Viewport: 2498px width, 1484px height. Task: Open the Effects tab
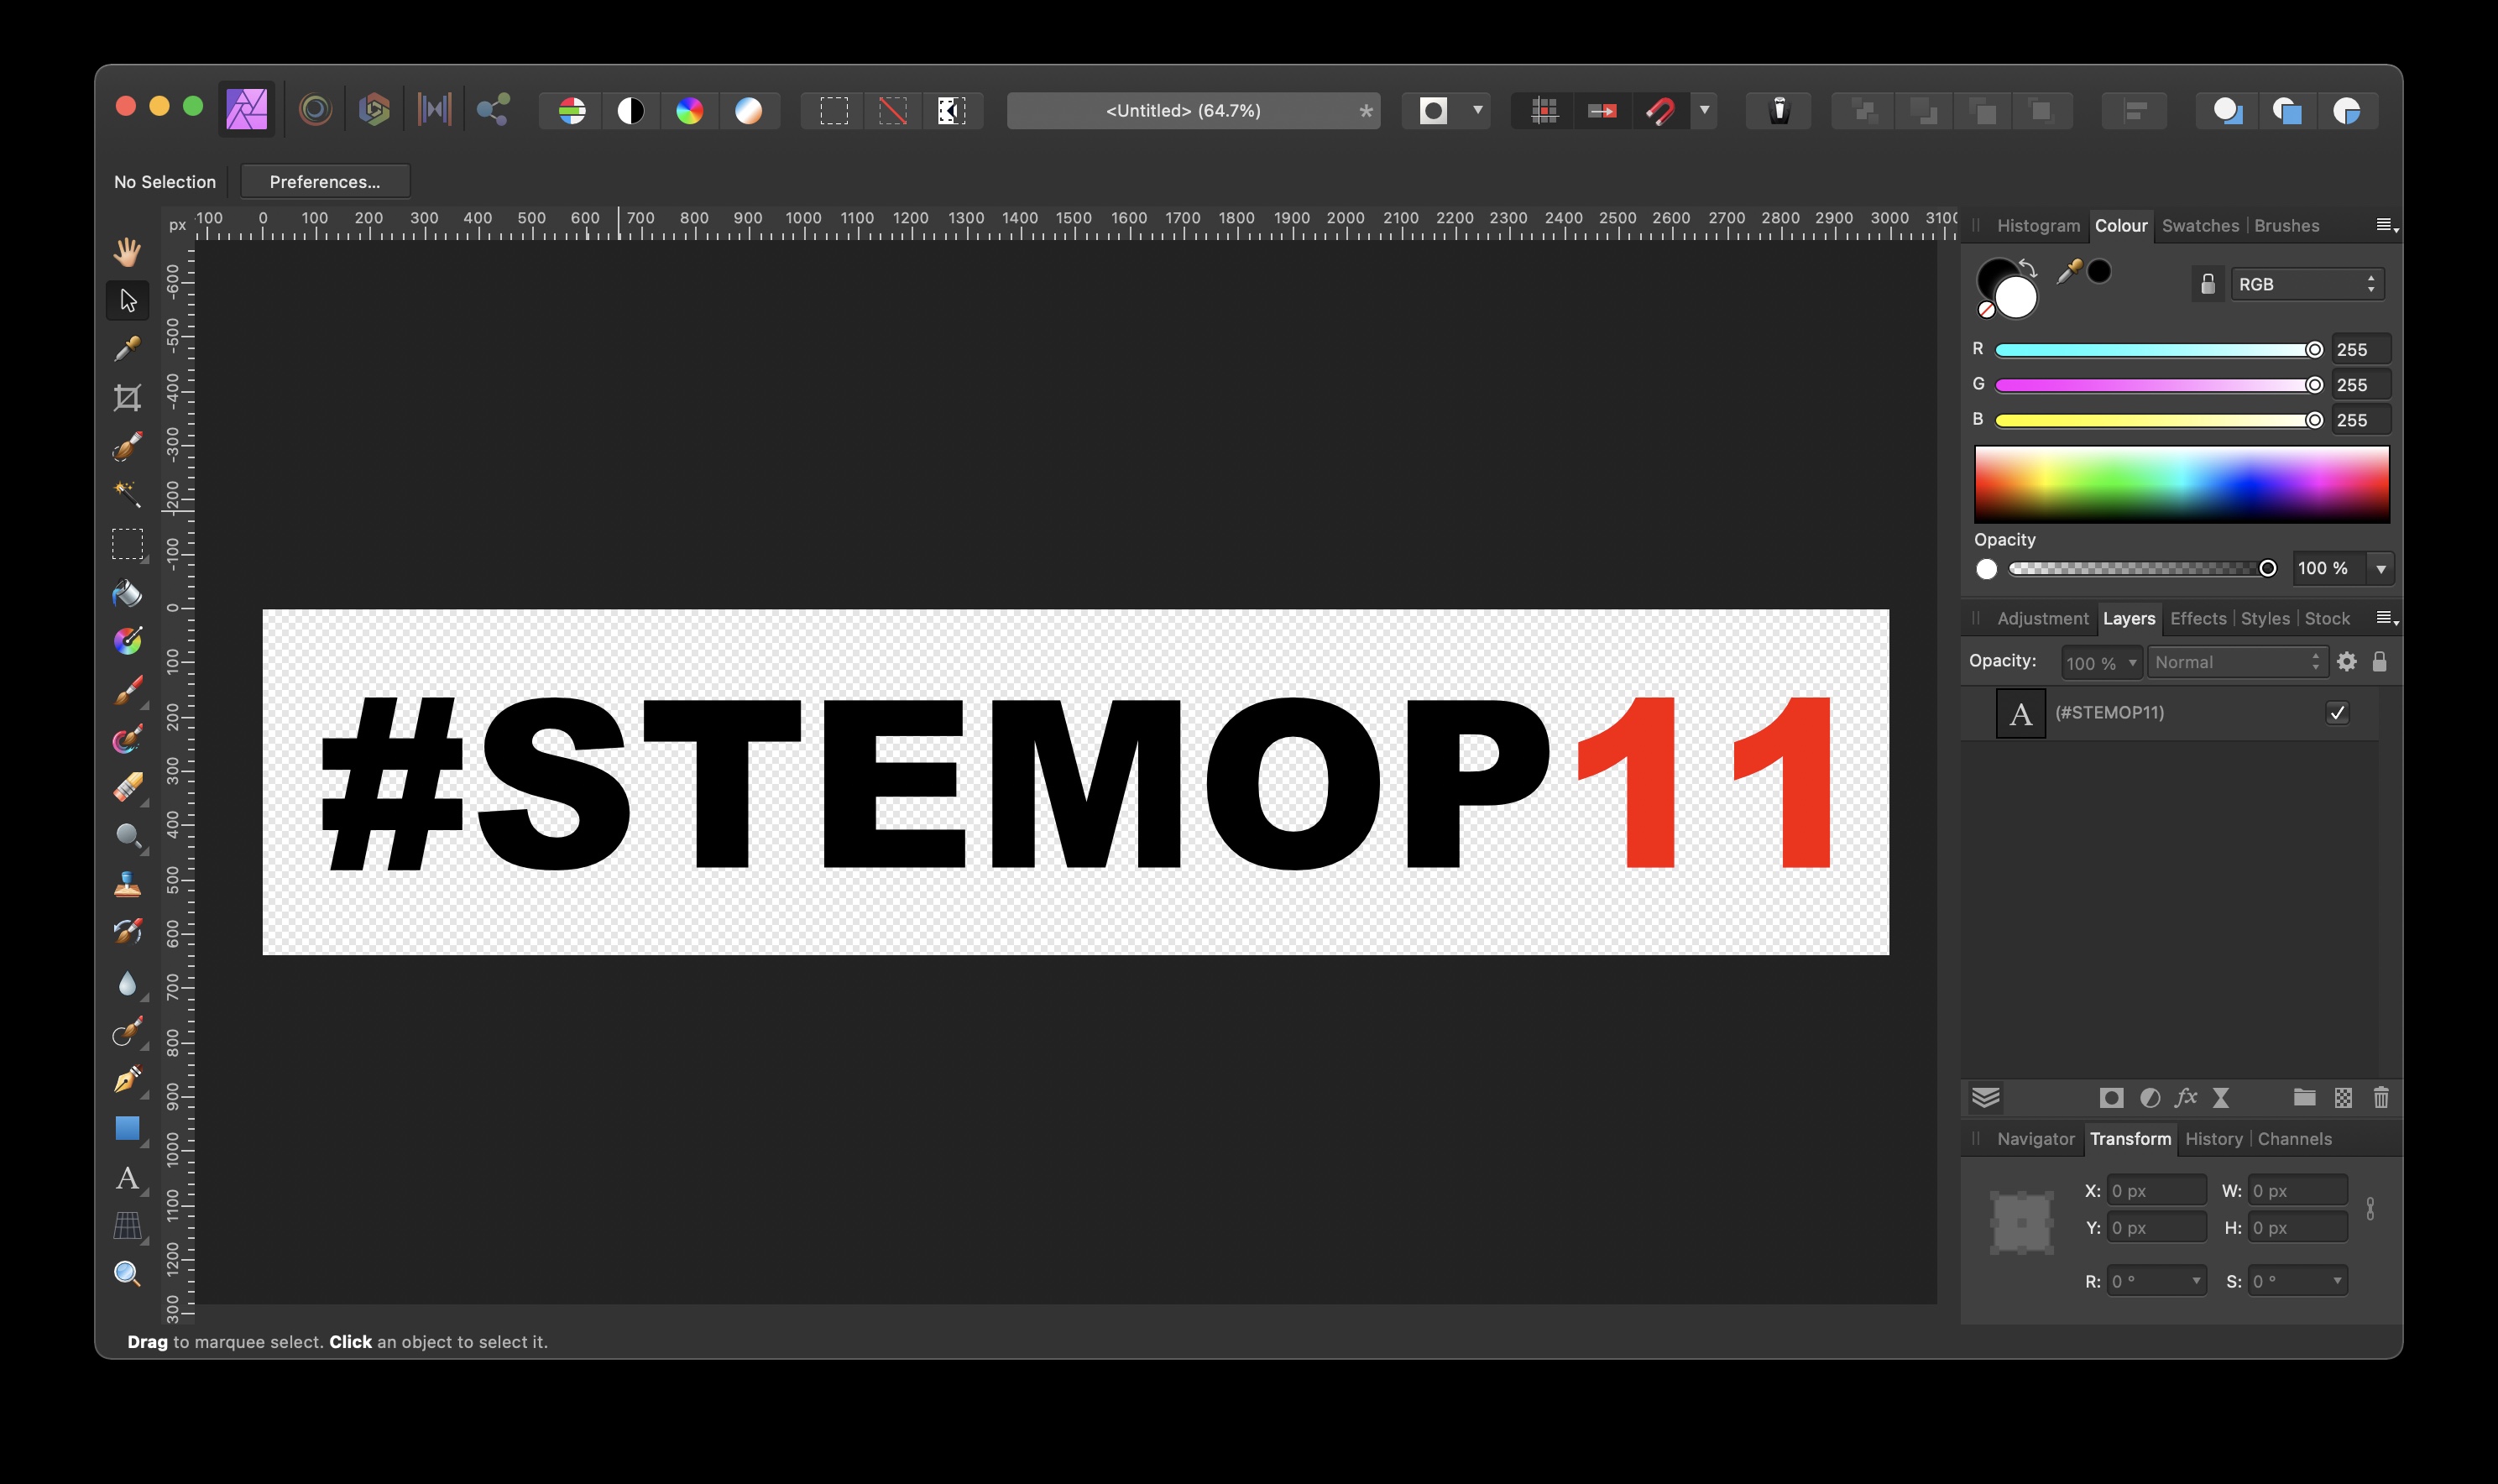(2198, 618)
